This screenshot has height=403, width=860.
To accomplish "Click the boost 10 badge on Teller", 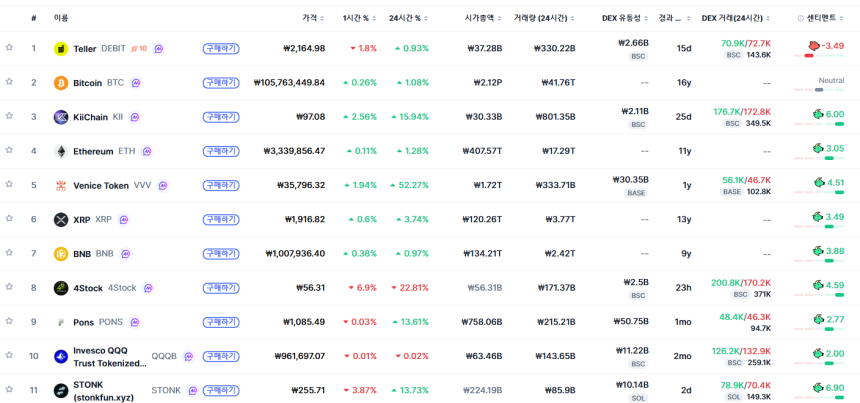I will click(139, 48).
